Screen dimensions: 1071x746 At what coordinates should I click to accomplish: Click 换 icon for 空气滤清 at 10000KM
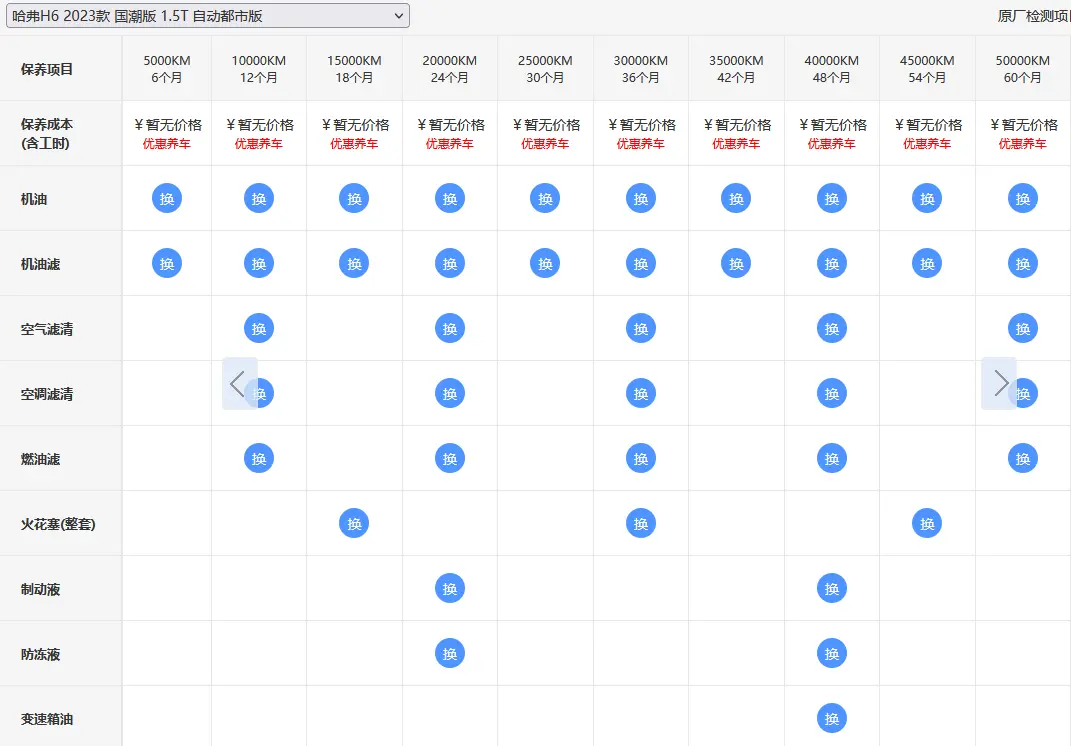[259, 328]
